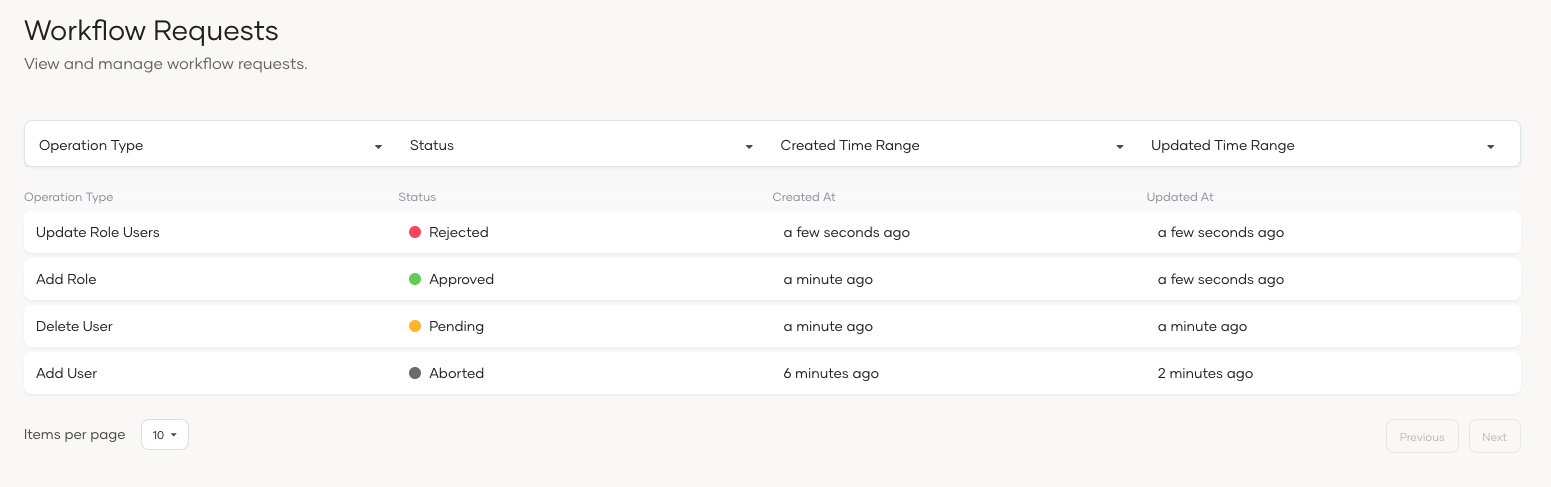Image resolution: width=1551 pixels, height=487 pixels.
Task: Click the Created At column header
Action: click(804, 197)
